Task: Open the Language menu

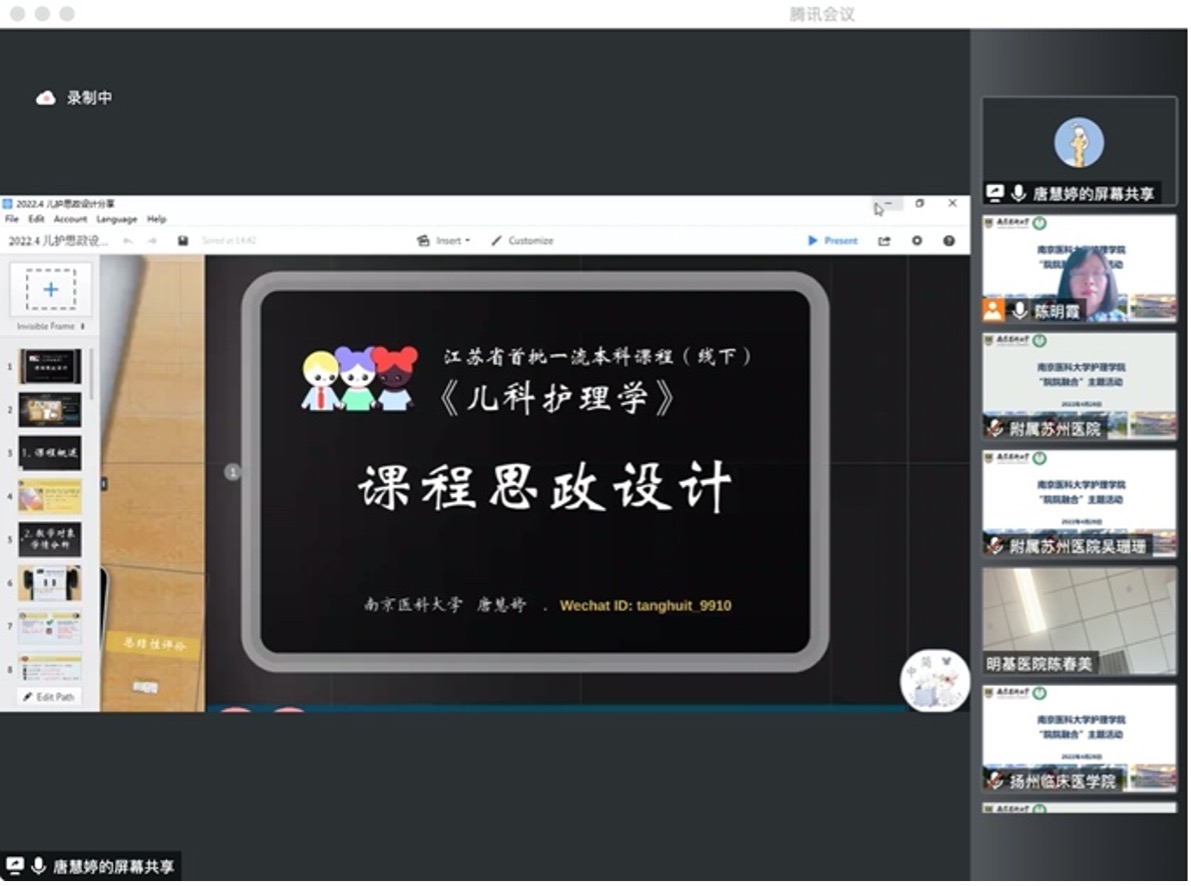Action: pyautogui.click(x=117, y=219)
